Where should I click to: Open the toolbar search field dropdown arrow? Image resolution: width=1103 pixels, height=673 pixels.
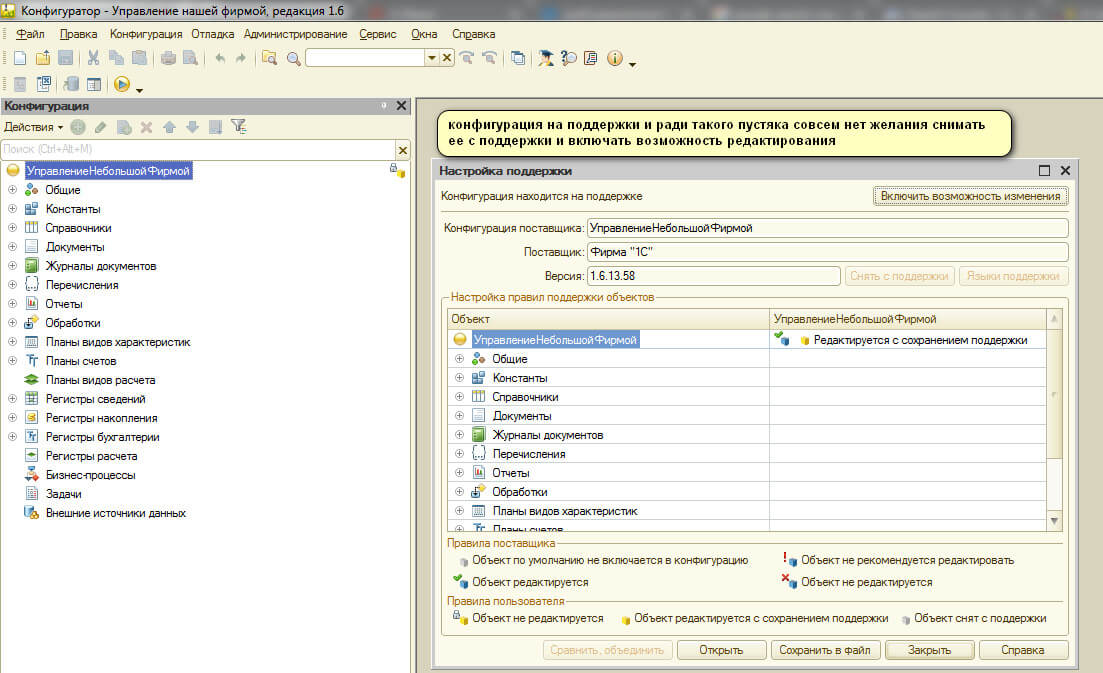[x=432, y=58]
